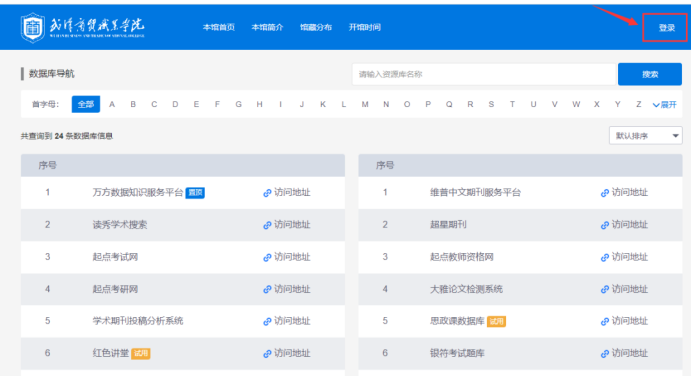Open 起点考试网 database entry
This screenshot has height=376, width=692.
tap(115, 257)
